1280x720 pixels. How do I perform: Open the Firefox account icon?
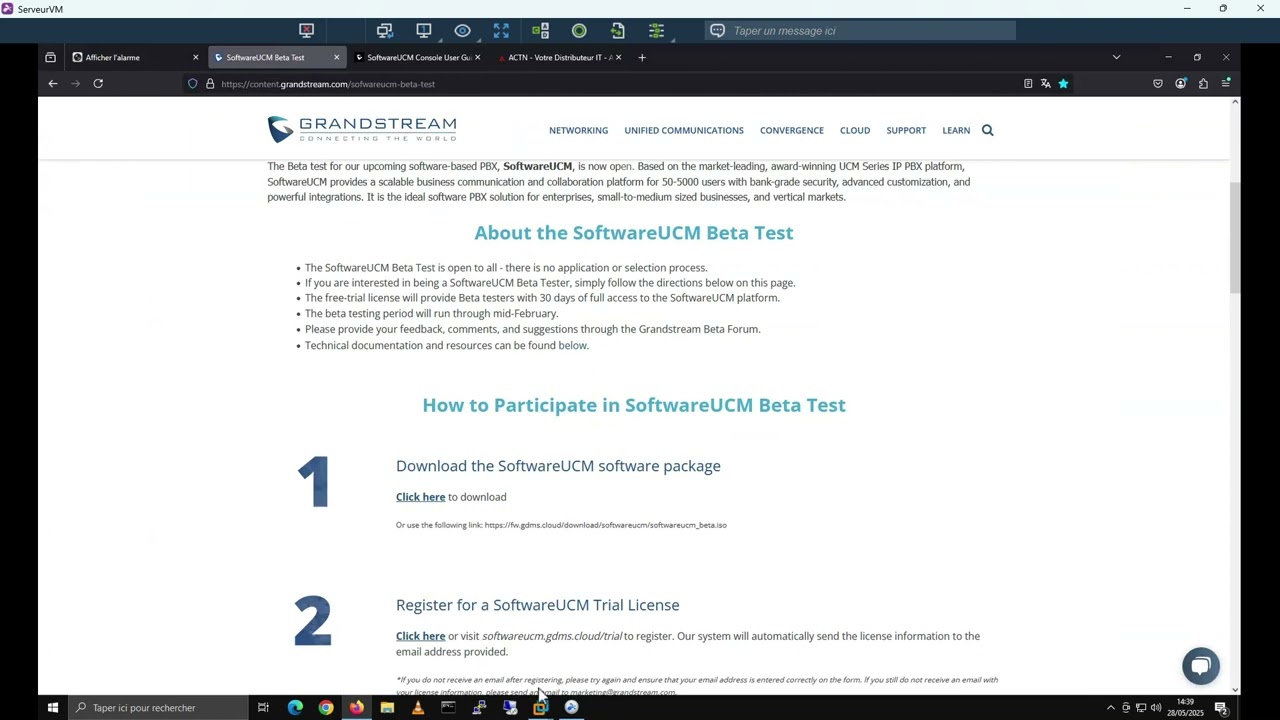tap(1181, 84)
